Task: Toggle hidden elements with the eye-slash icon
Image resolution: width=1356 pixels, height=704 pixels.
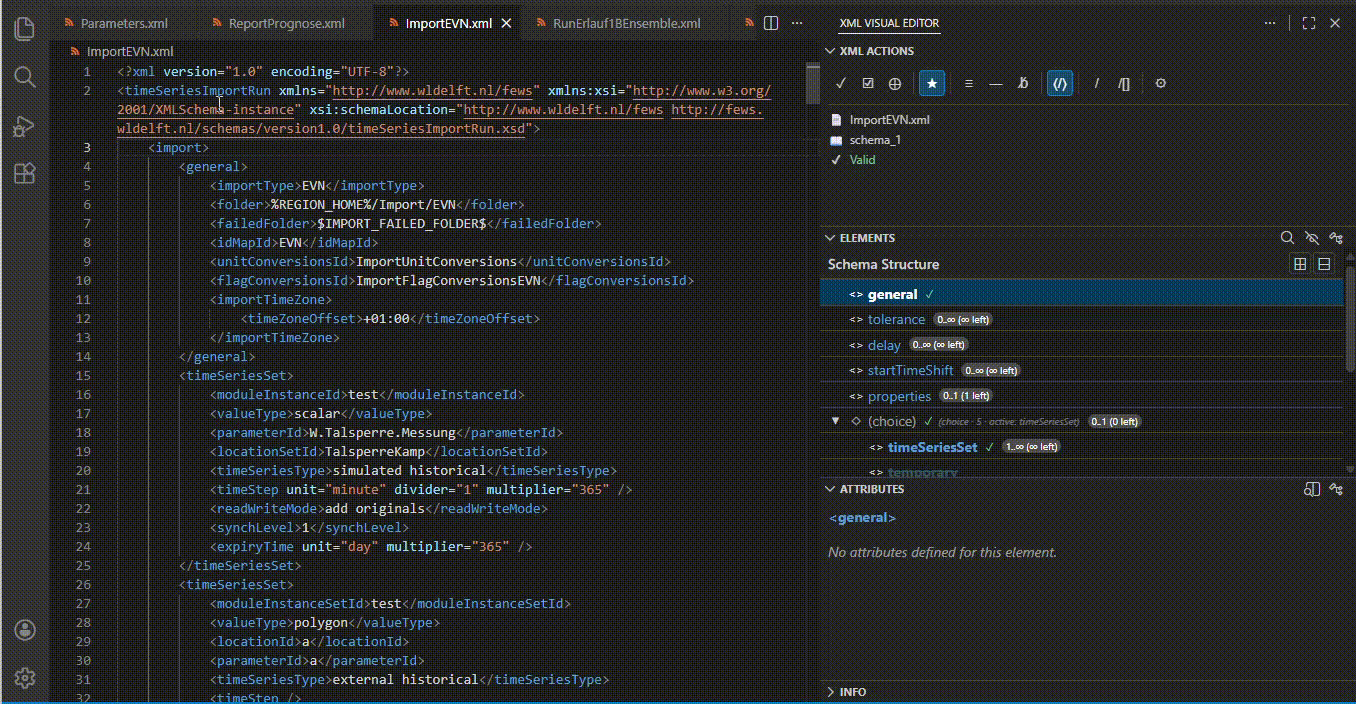Action: pyautogui.click(x=1312, y=238)
